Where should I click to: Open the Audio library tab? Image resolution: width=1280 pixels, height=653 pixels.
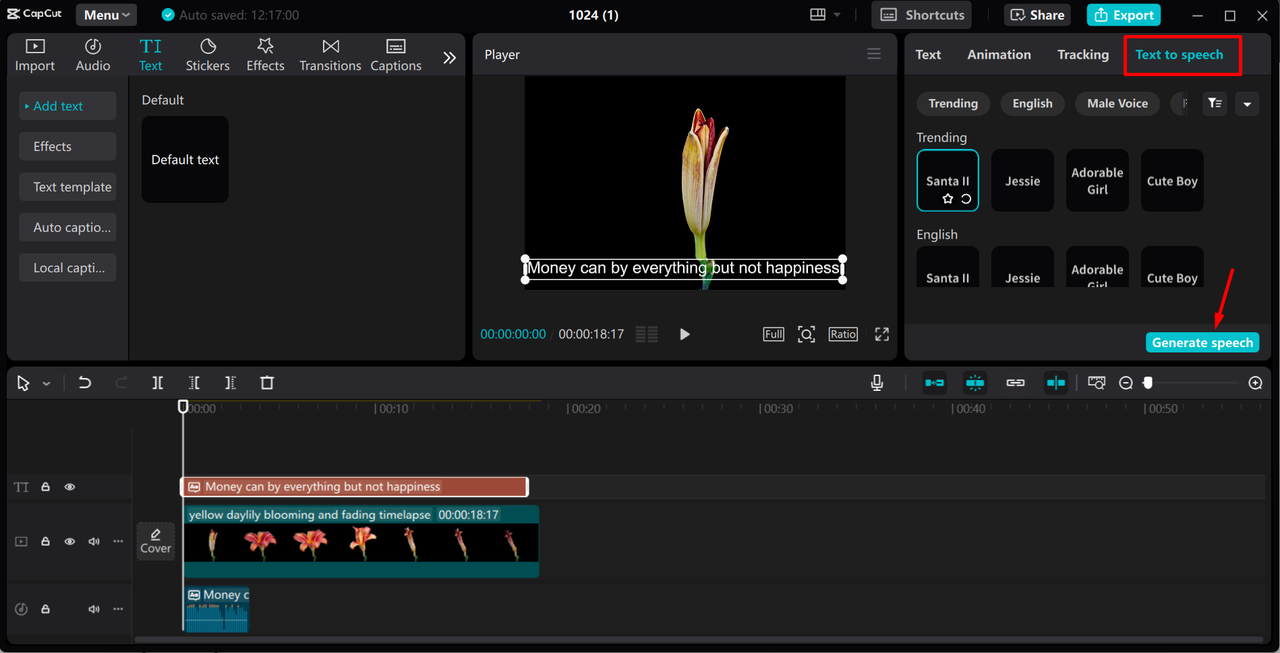(93, 55)
